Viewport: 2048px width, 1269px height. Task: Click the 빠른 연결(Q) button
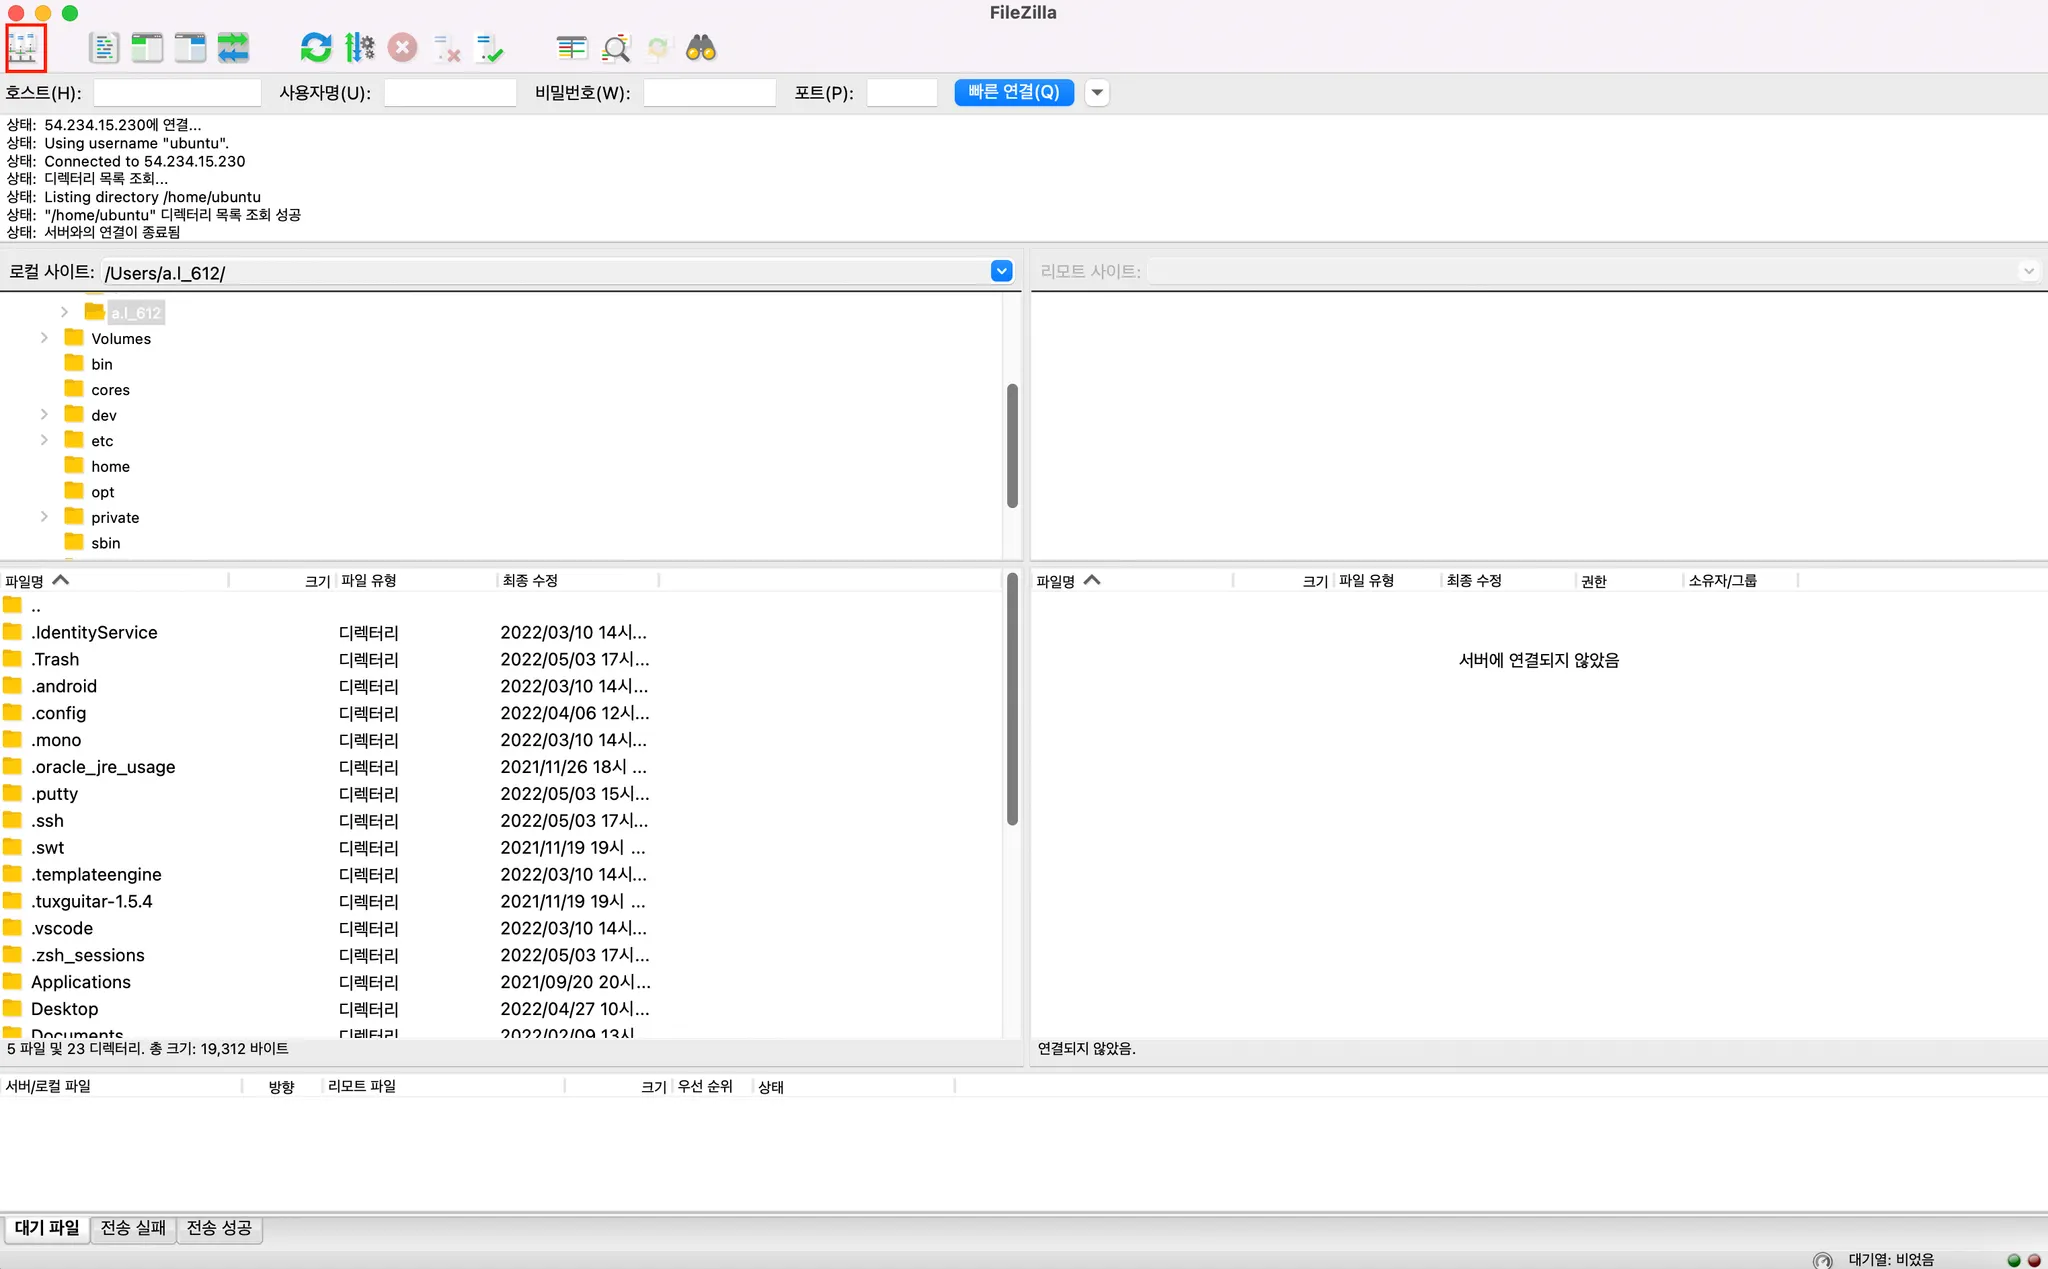click(1013, 92)
